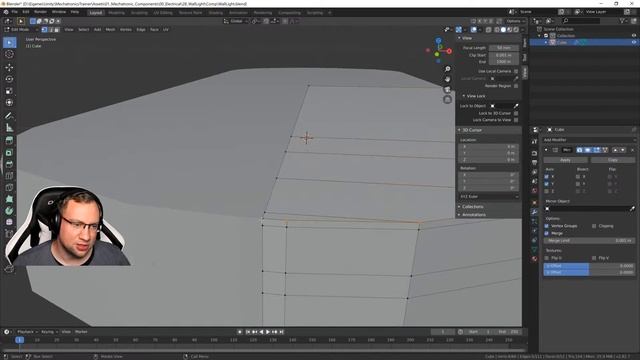Check Lock to 3D Cursor
The image size is (640, 360).
[516, 113]
